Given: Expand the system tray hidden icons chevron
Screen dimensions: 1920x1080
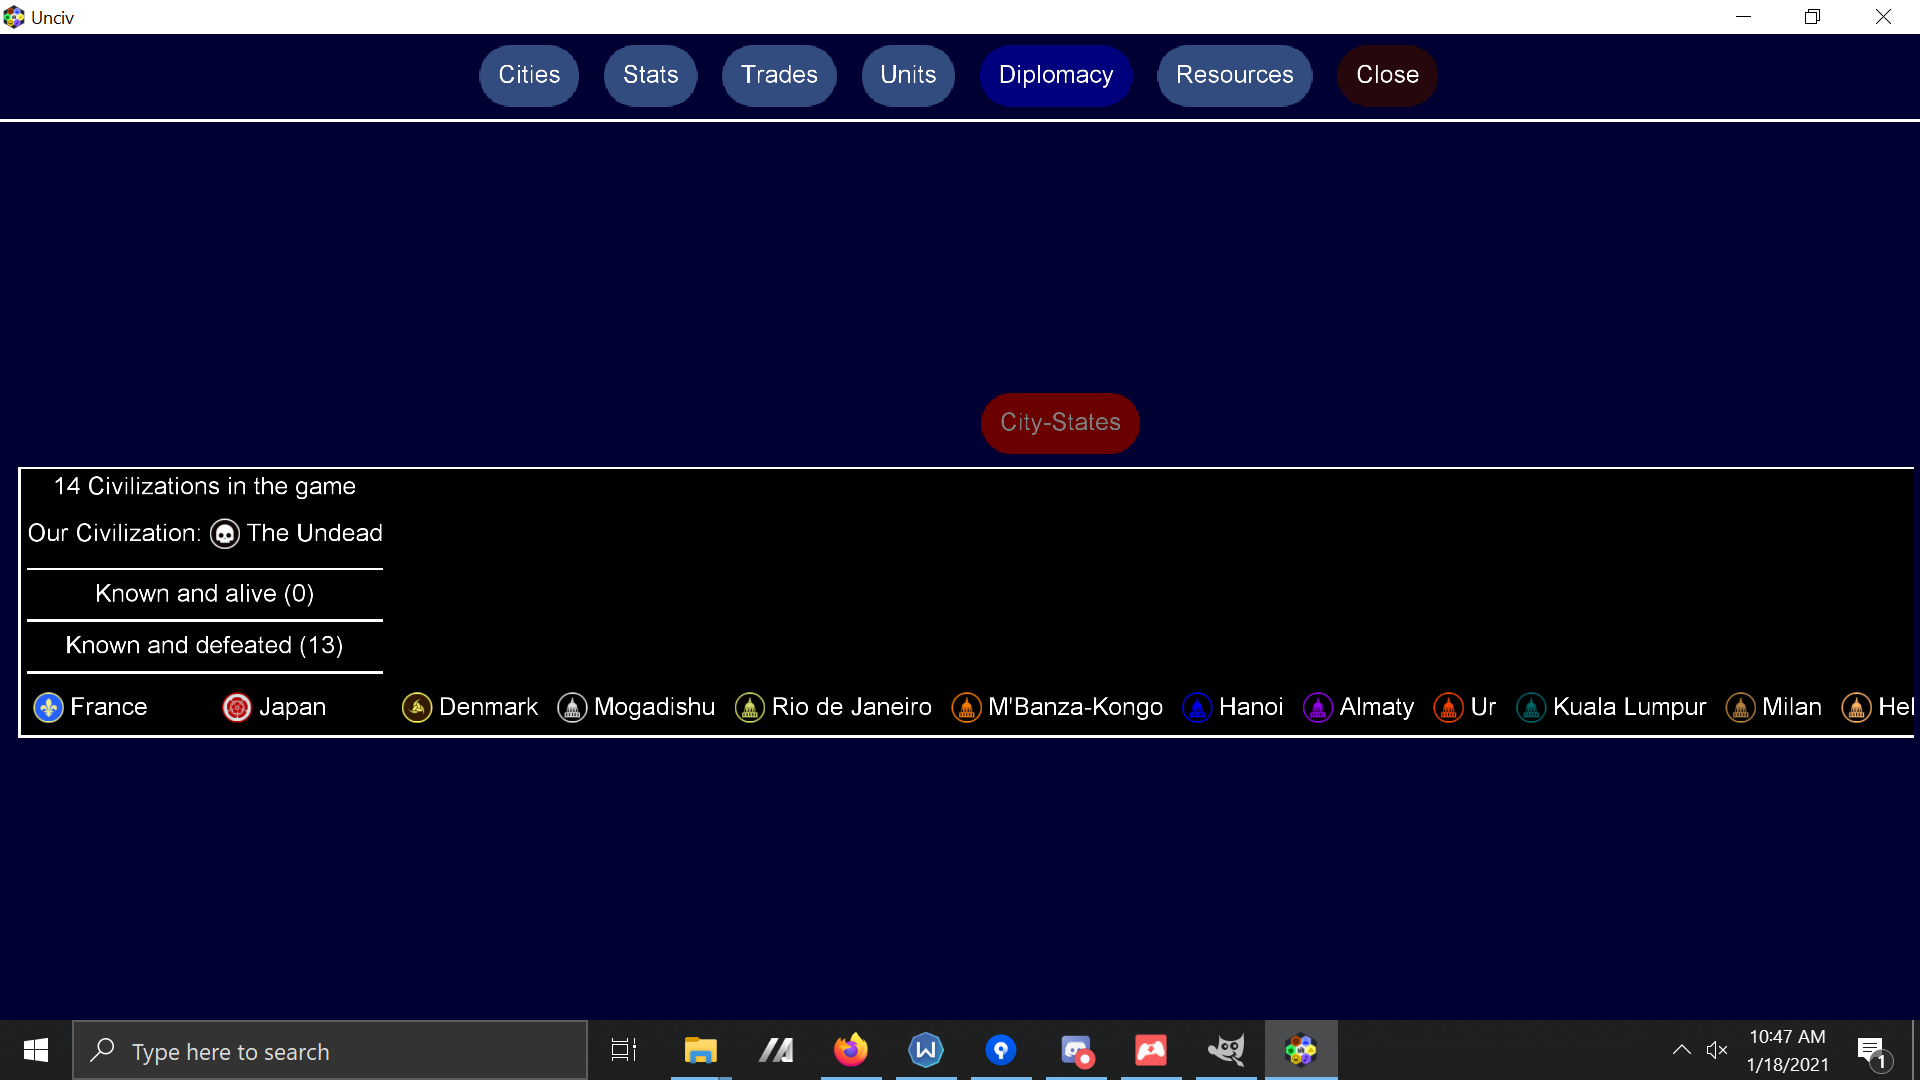Looking at the screenshot, I should pyautogui.click(x=1681, y=1050).
